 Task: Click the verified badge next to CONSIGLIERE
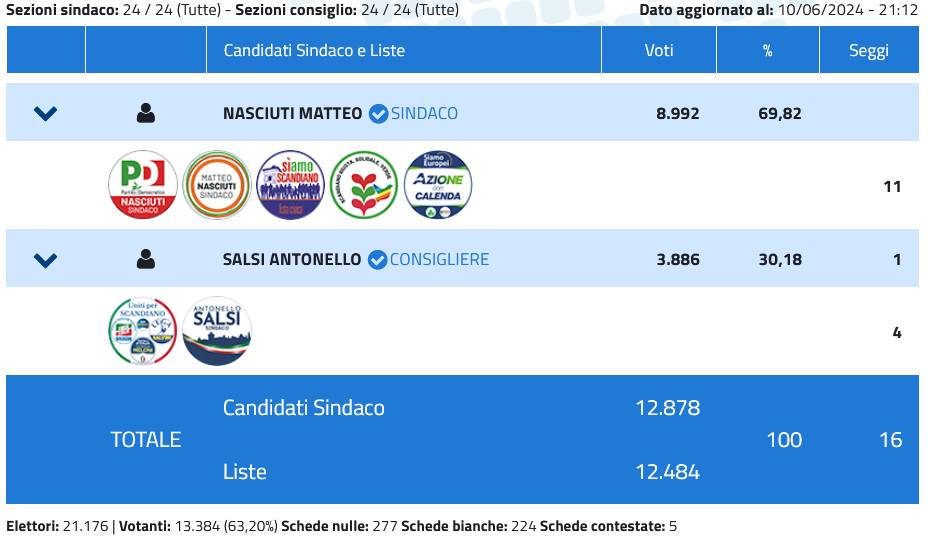tap(377, 260)
